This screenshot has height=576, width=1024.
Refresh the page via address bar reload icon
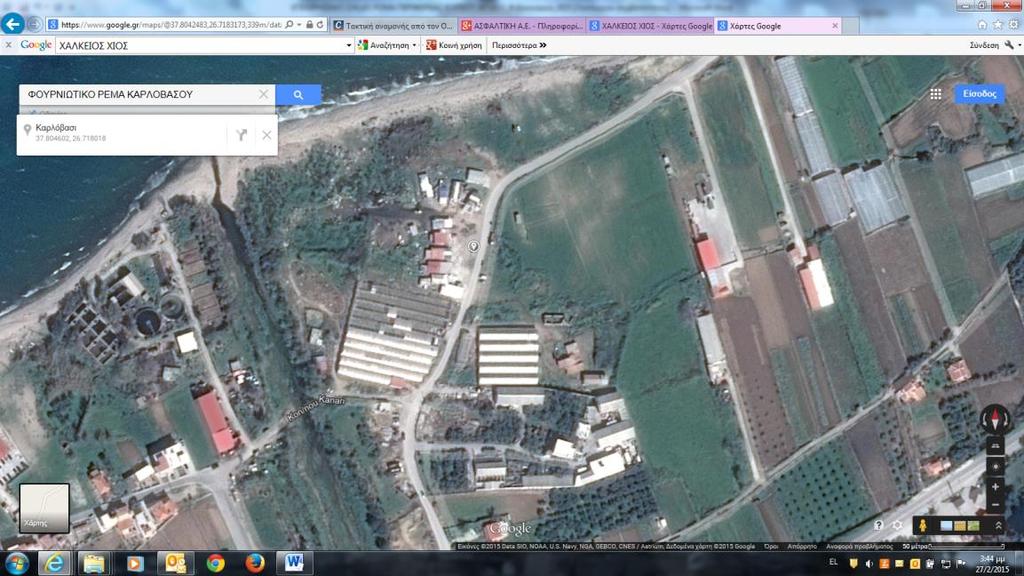pyautogui.click(x=320, y=25)
